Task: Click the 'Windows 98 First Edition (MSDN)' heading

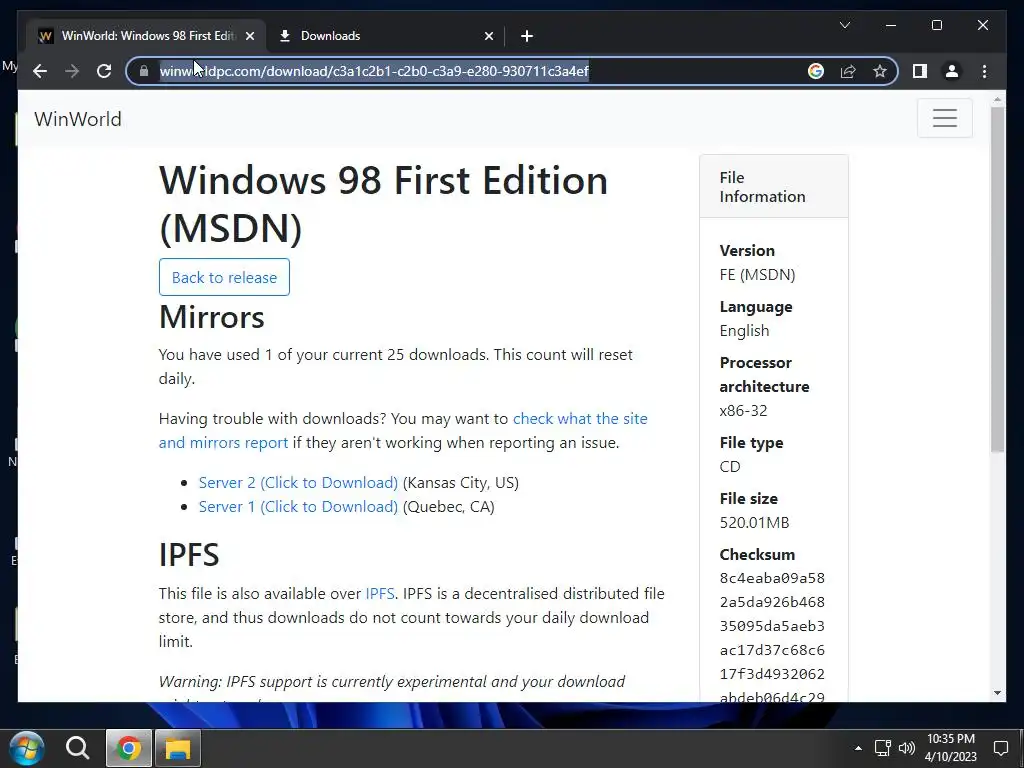Action: click(383, 204)
